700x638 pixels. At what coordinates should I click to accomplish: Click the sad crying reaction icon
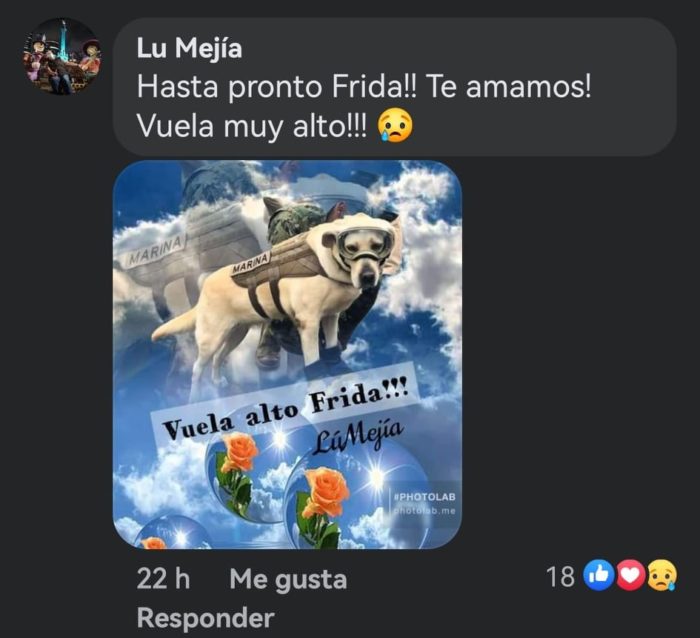point(662,576)
